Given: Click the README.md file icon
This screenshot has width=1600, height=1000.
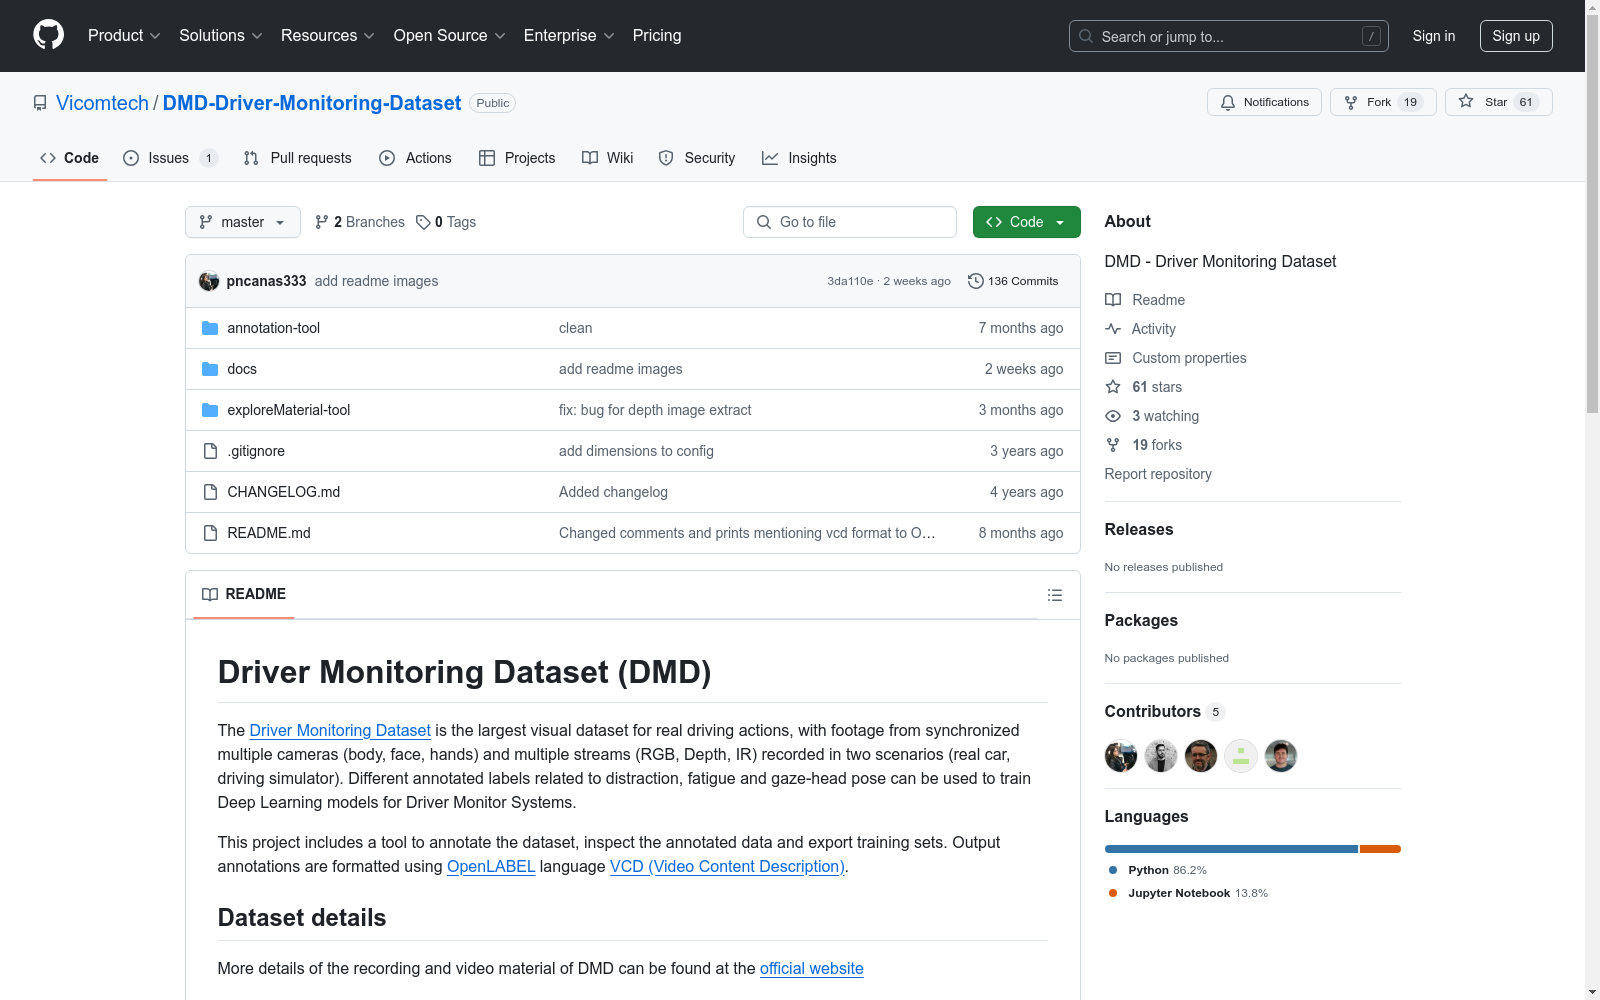Looking at the screenshot, I should point(210,533).
